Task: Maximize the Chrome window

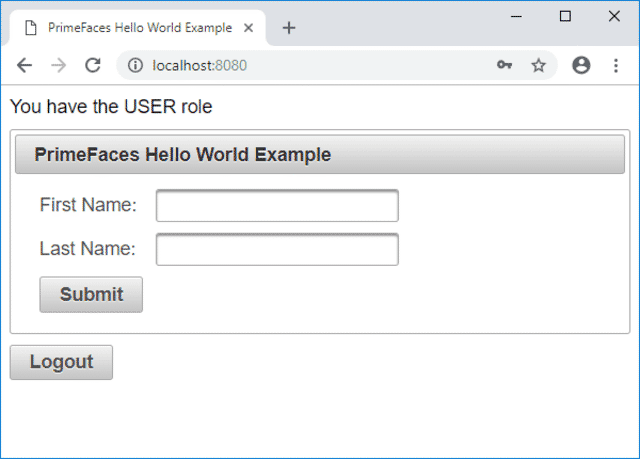Action: click(565, 16)
